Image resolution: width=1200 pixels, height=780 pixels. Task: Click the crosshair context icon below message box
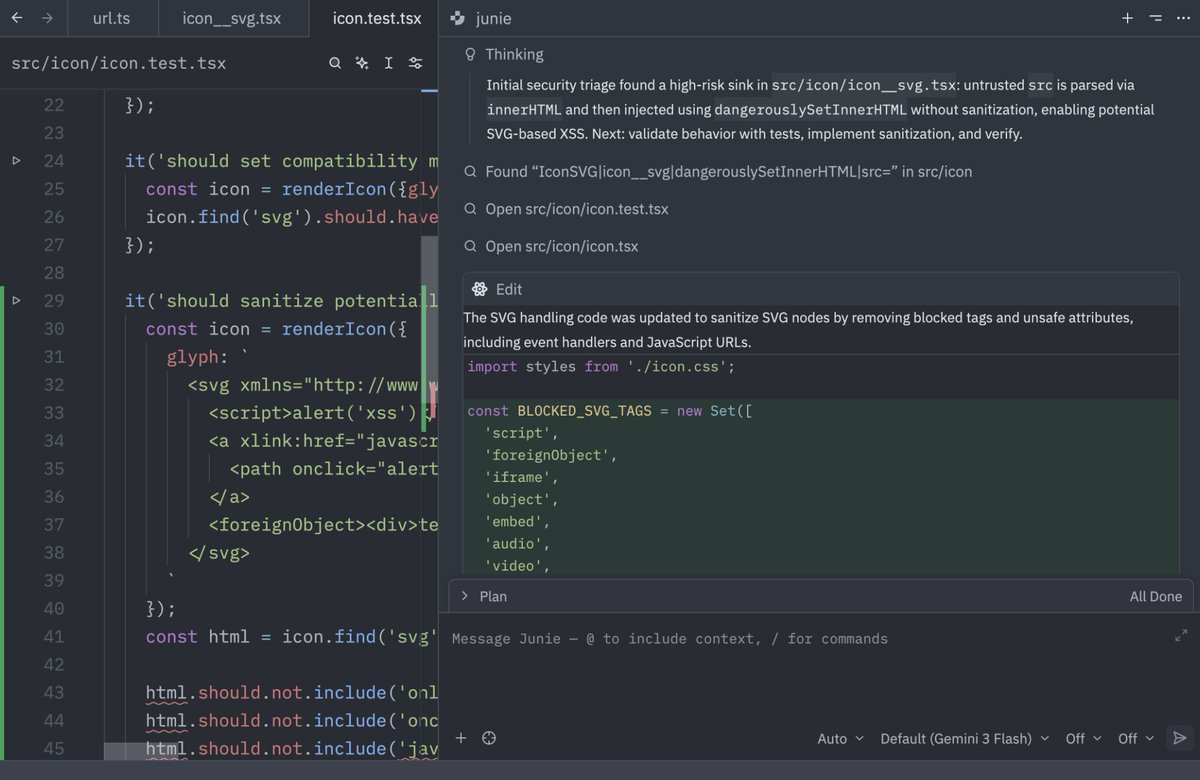[489, 738]
